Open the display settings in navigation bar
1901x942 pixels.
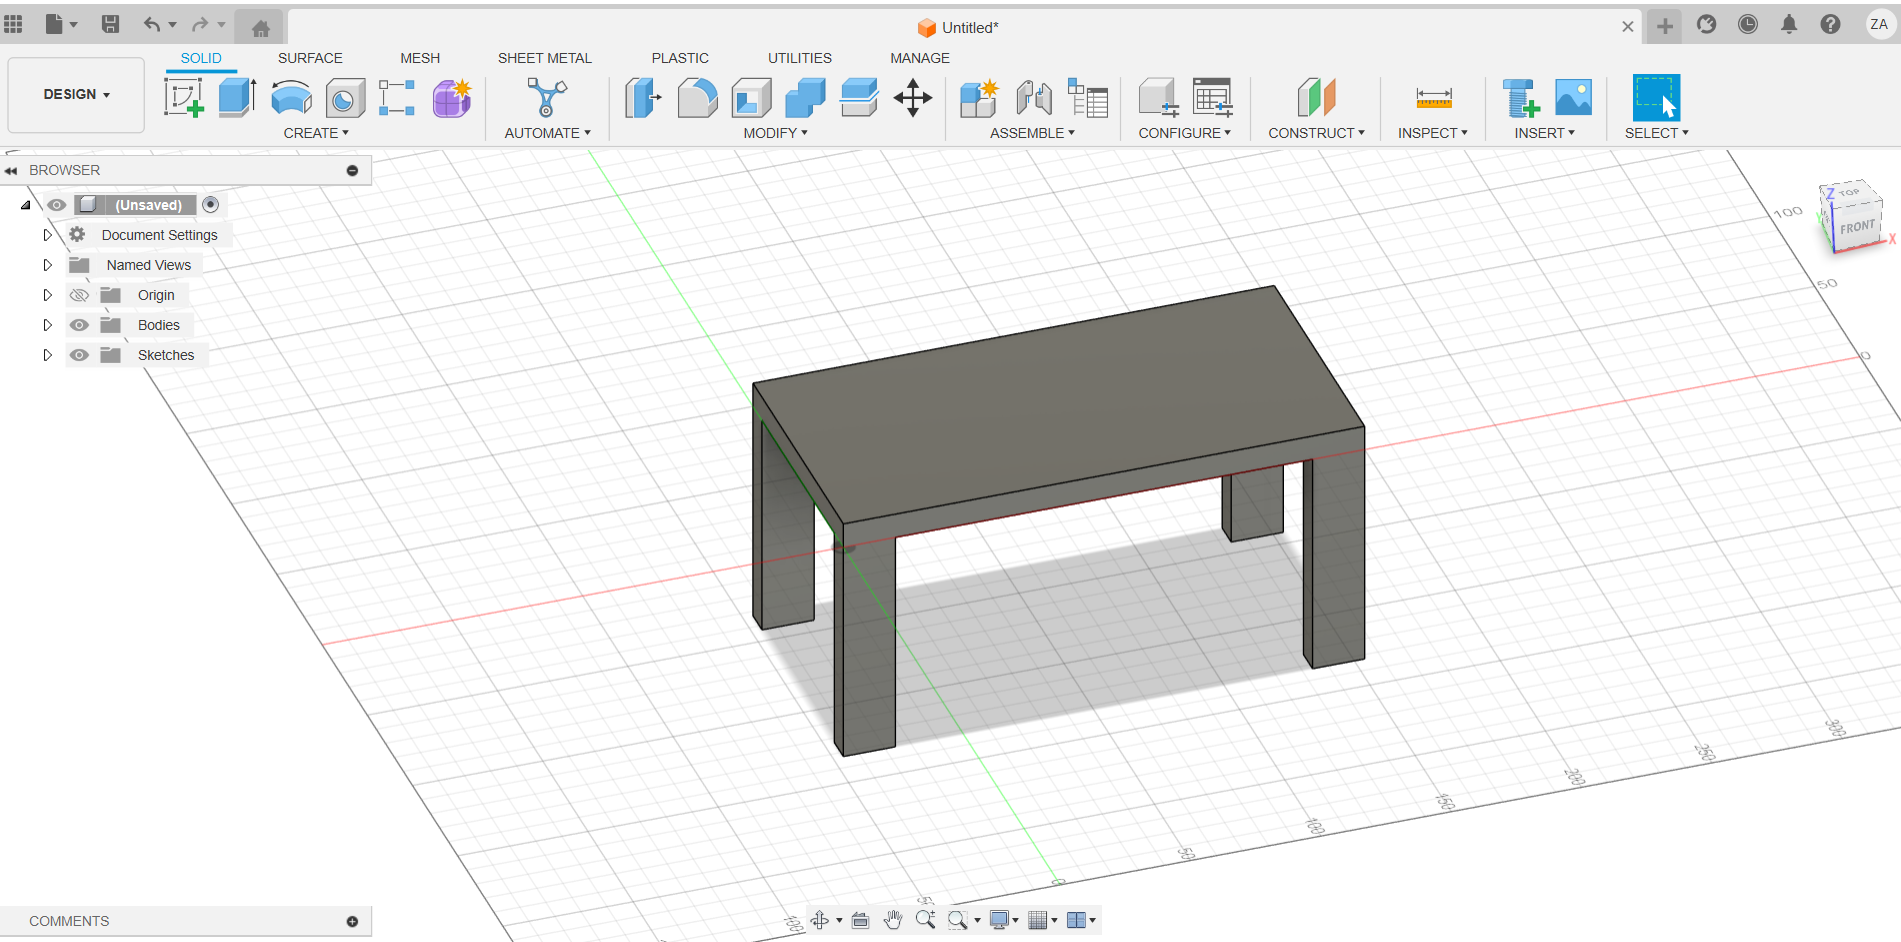point(1003,920)
